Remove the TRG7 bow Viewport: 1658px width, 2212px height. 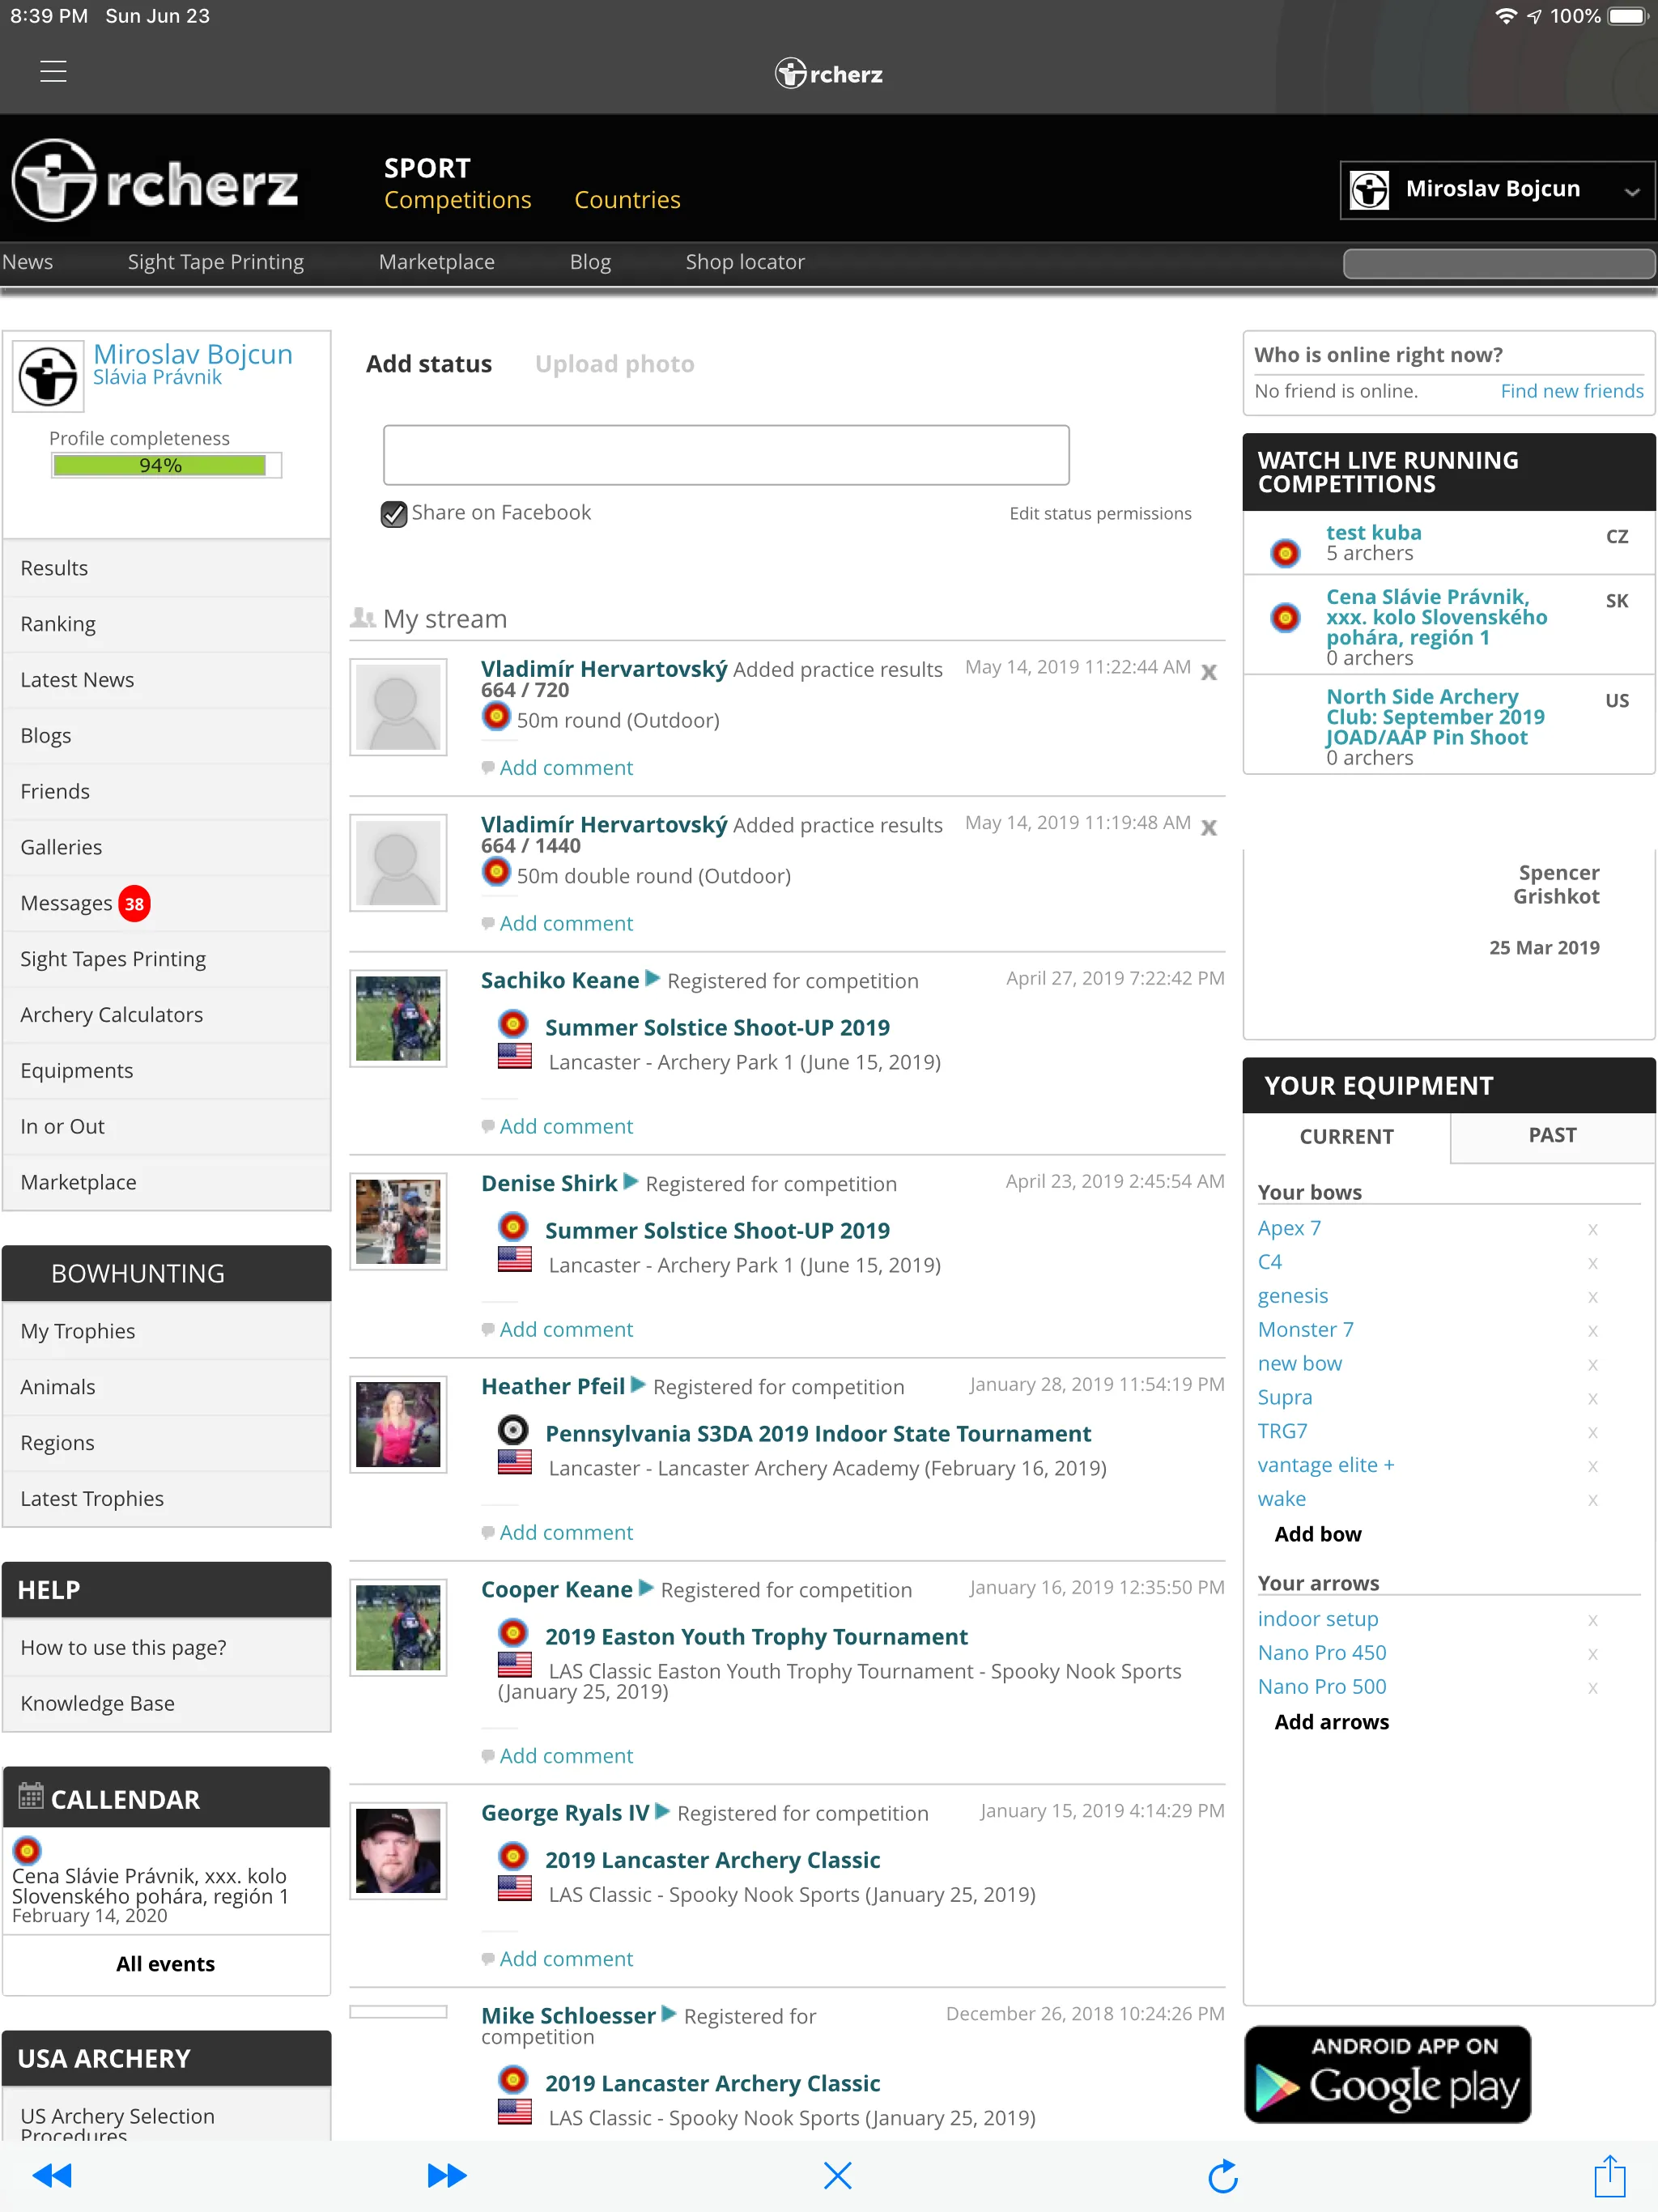coord(1593,1433)
